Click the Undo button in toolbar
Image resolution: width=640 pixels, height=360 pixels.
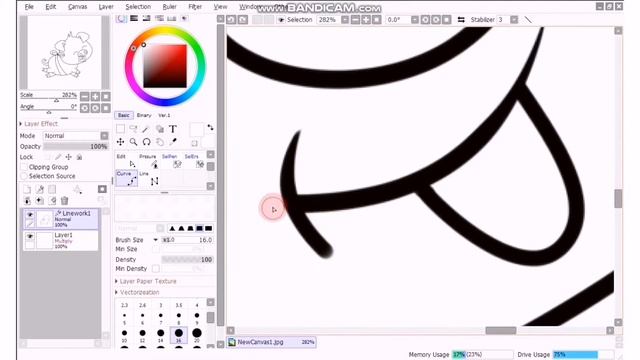pos(231,20)
